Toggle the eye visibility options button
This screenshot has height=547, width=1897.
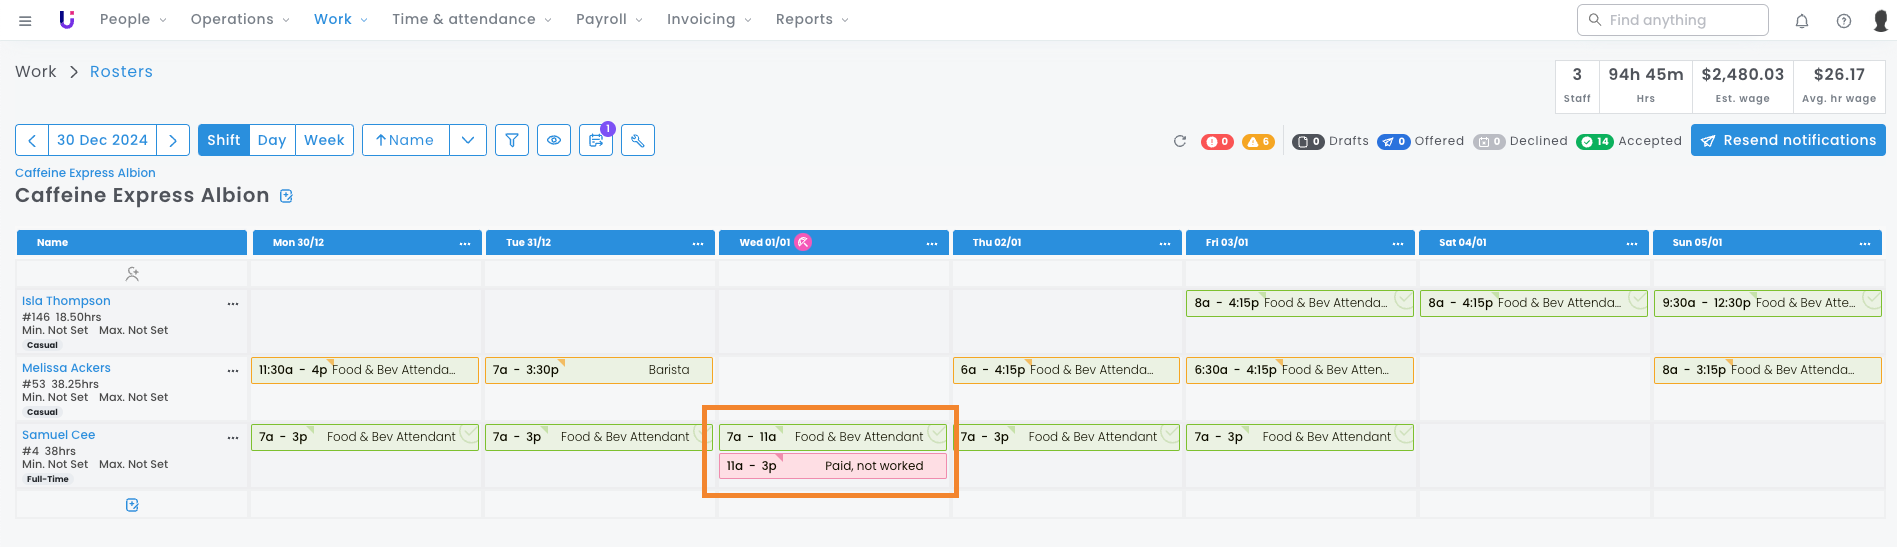click(x=554, y=140)
